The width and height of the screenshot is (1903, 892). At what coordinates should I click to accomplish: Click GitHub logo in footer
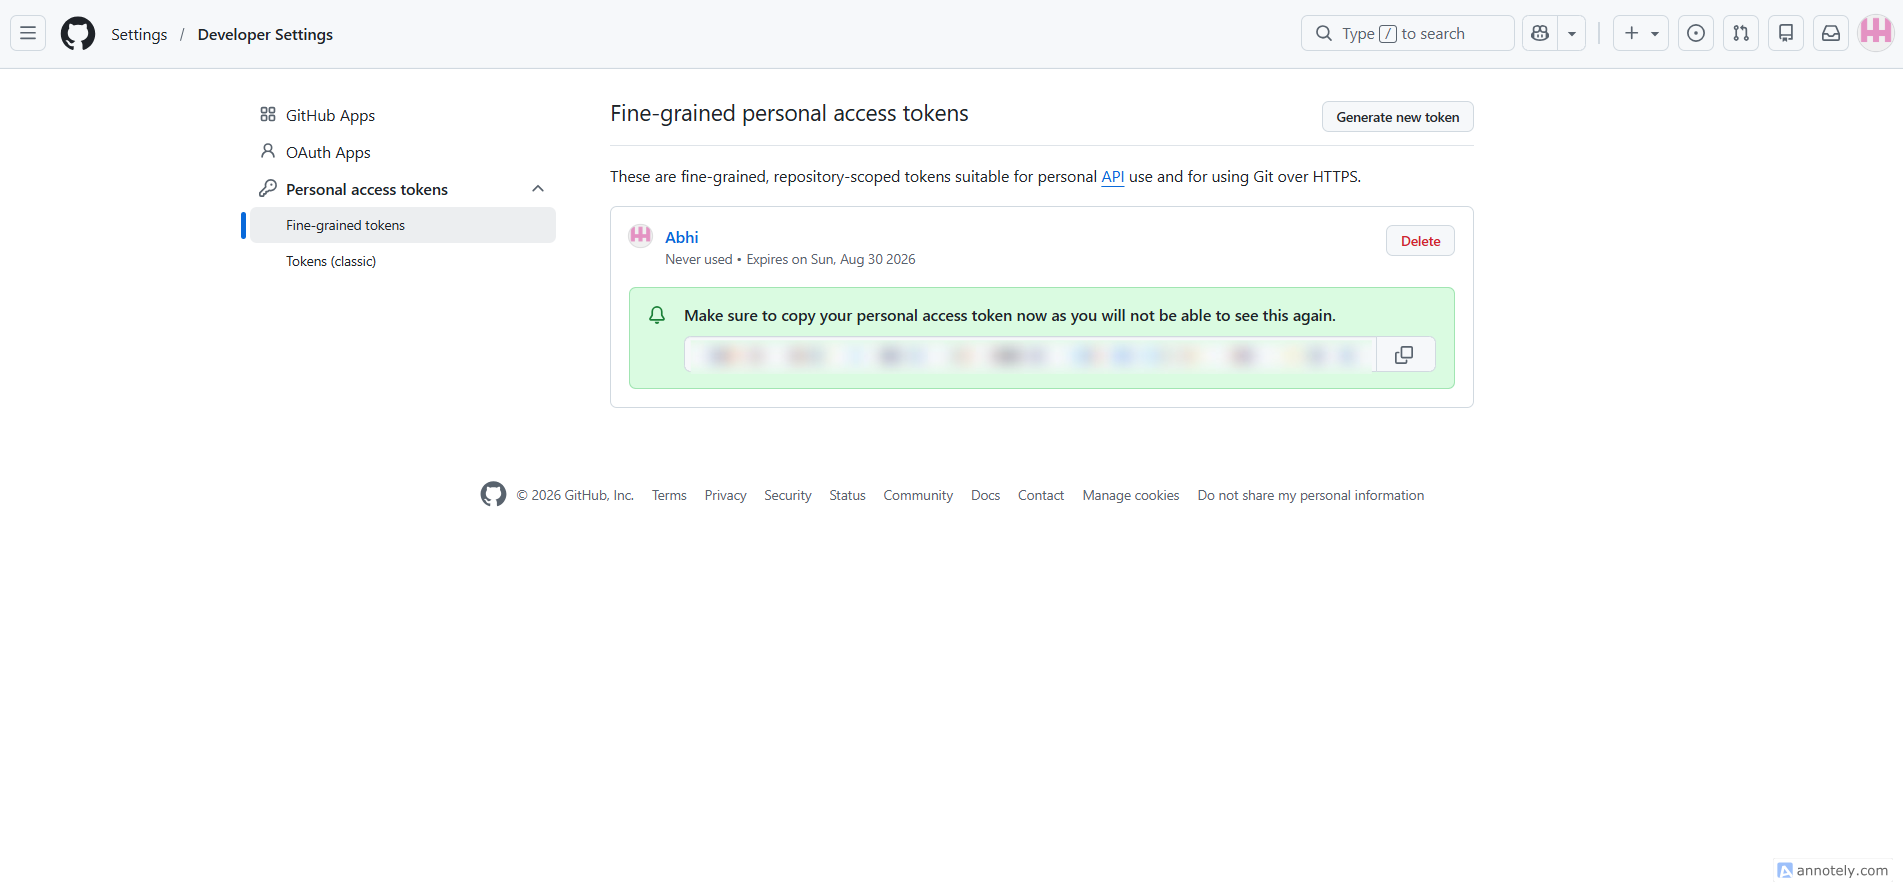point(493,494)
